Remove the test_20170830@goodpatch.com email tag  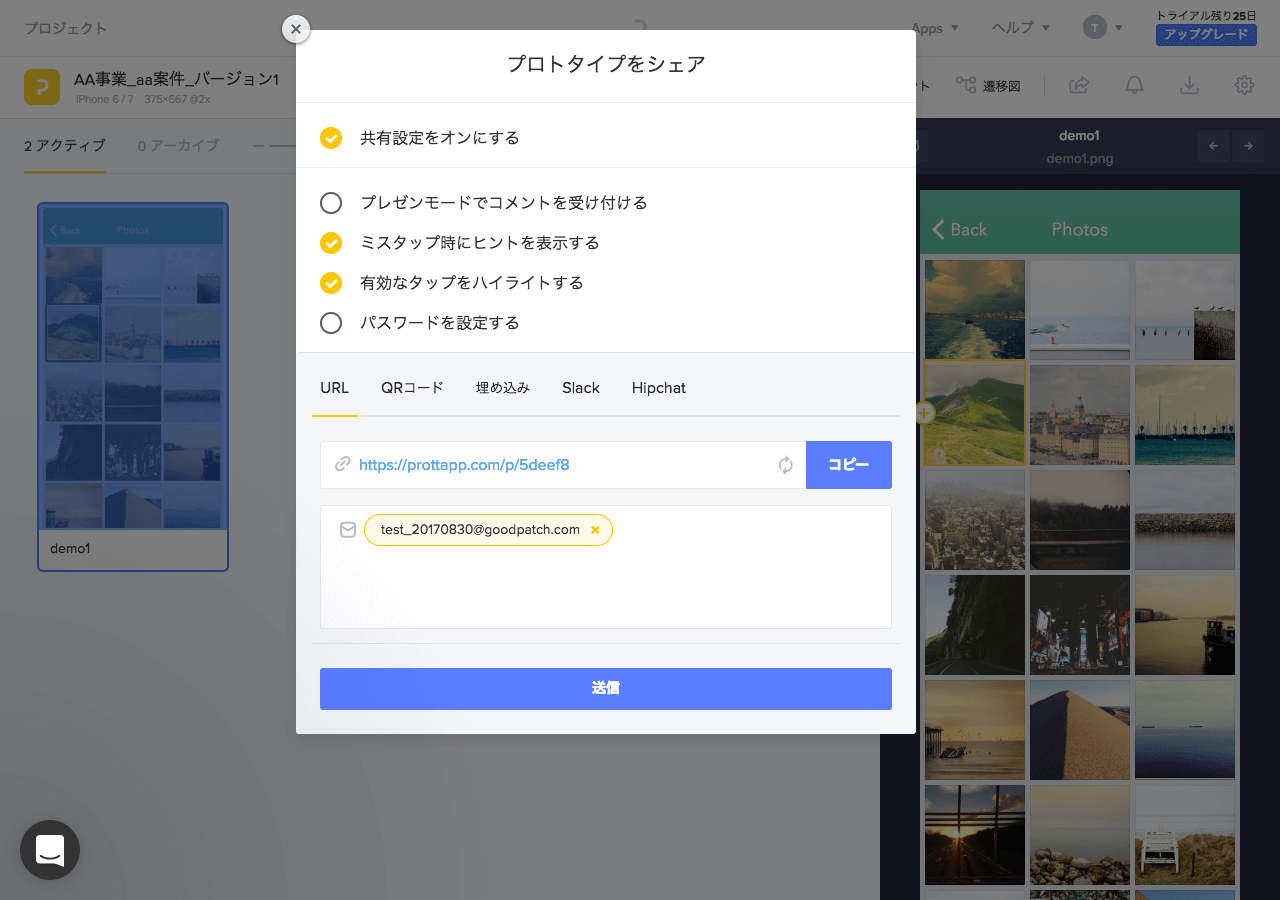[597, 529]
